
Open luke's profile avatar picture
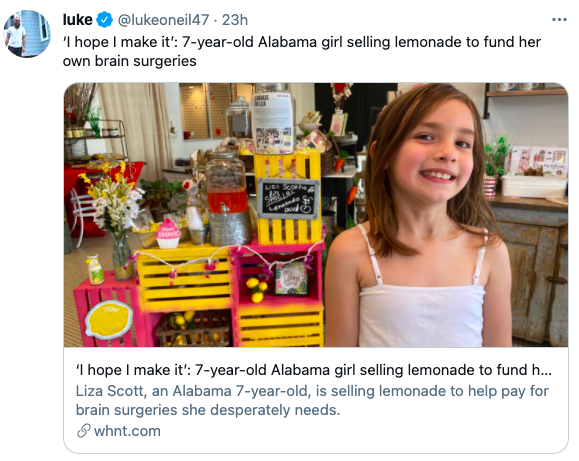(27, 34)
